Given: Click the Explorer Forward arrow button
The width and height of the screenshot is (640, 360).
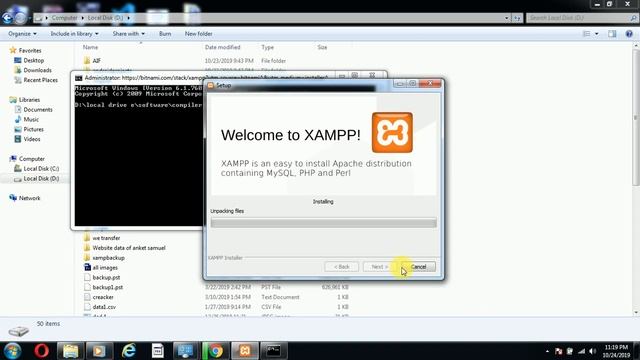Looking at the screenshot, I should [20, 18].
